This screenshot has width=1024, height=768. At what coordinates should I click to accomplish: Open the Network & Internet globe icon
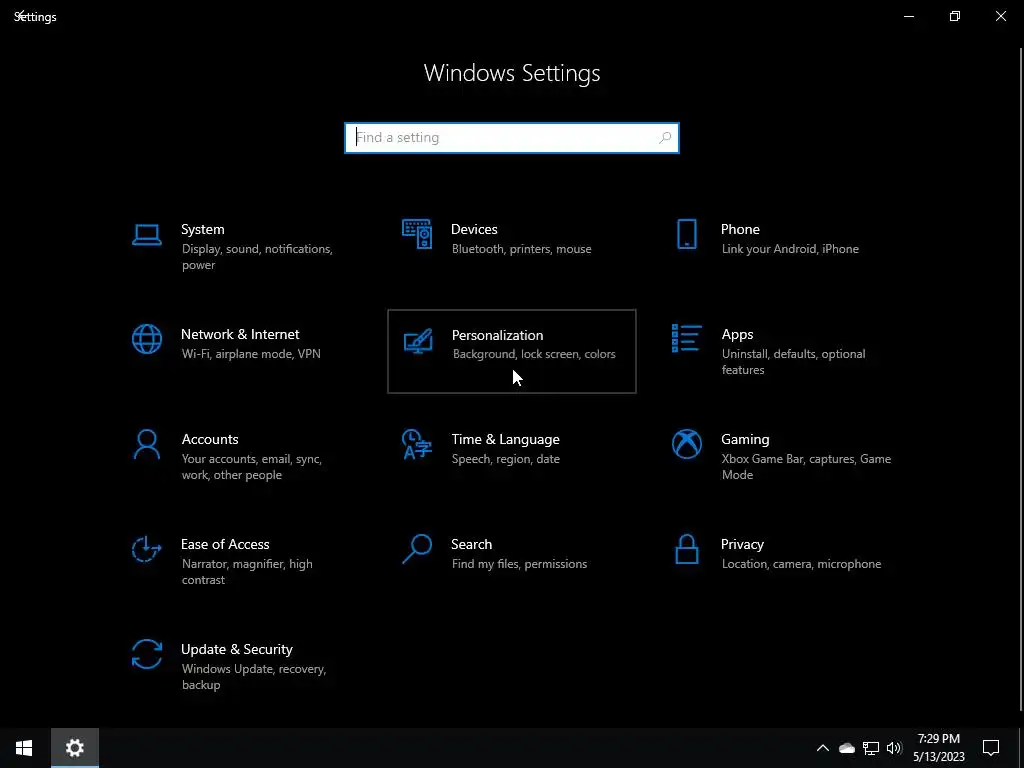[146, 339]
